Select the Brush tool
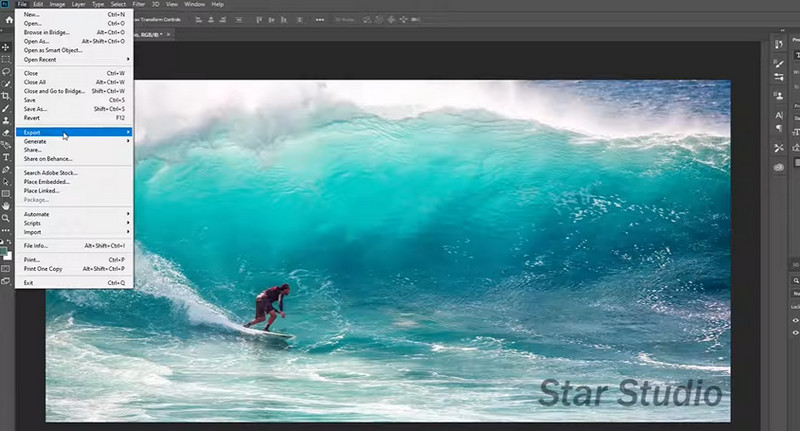 [6, 108]
